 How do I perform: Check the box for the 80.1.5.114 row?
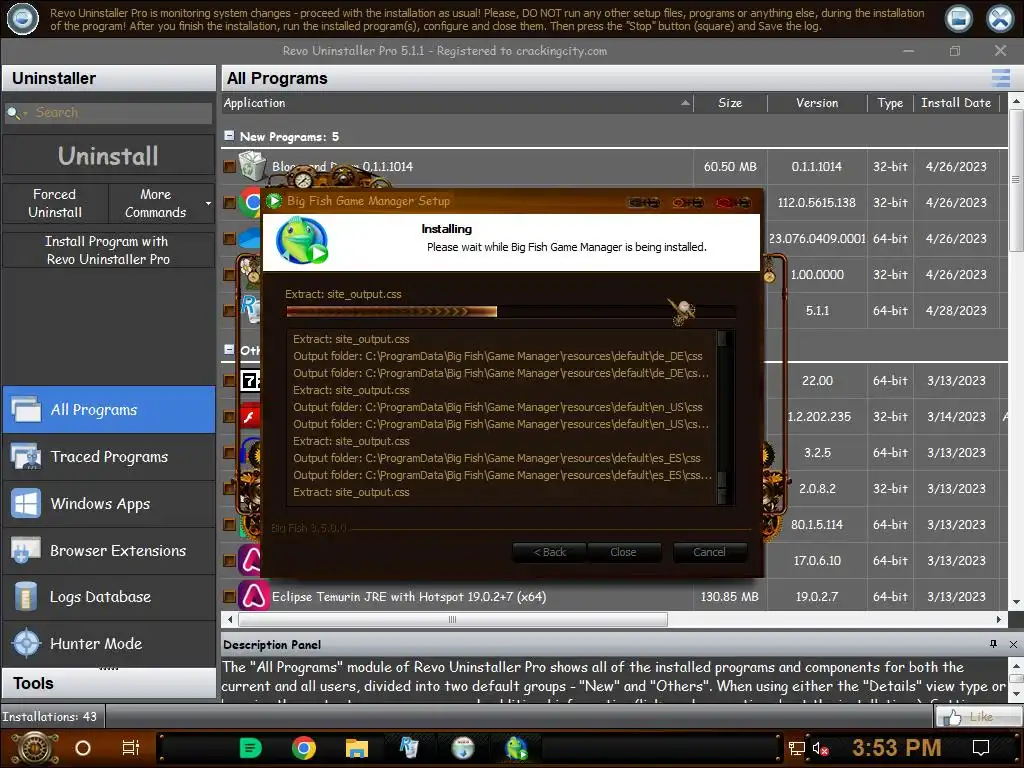tap(229, 524)
